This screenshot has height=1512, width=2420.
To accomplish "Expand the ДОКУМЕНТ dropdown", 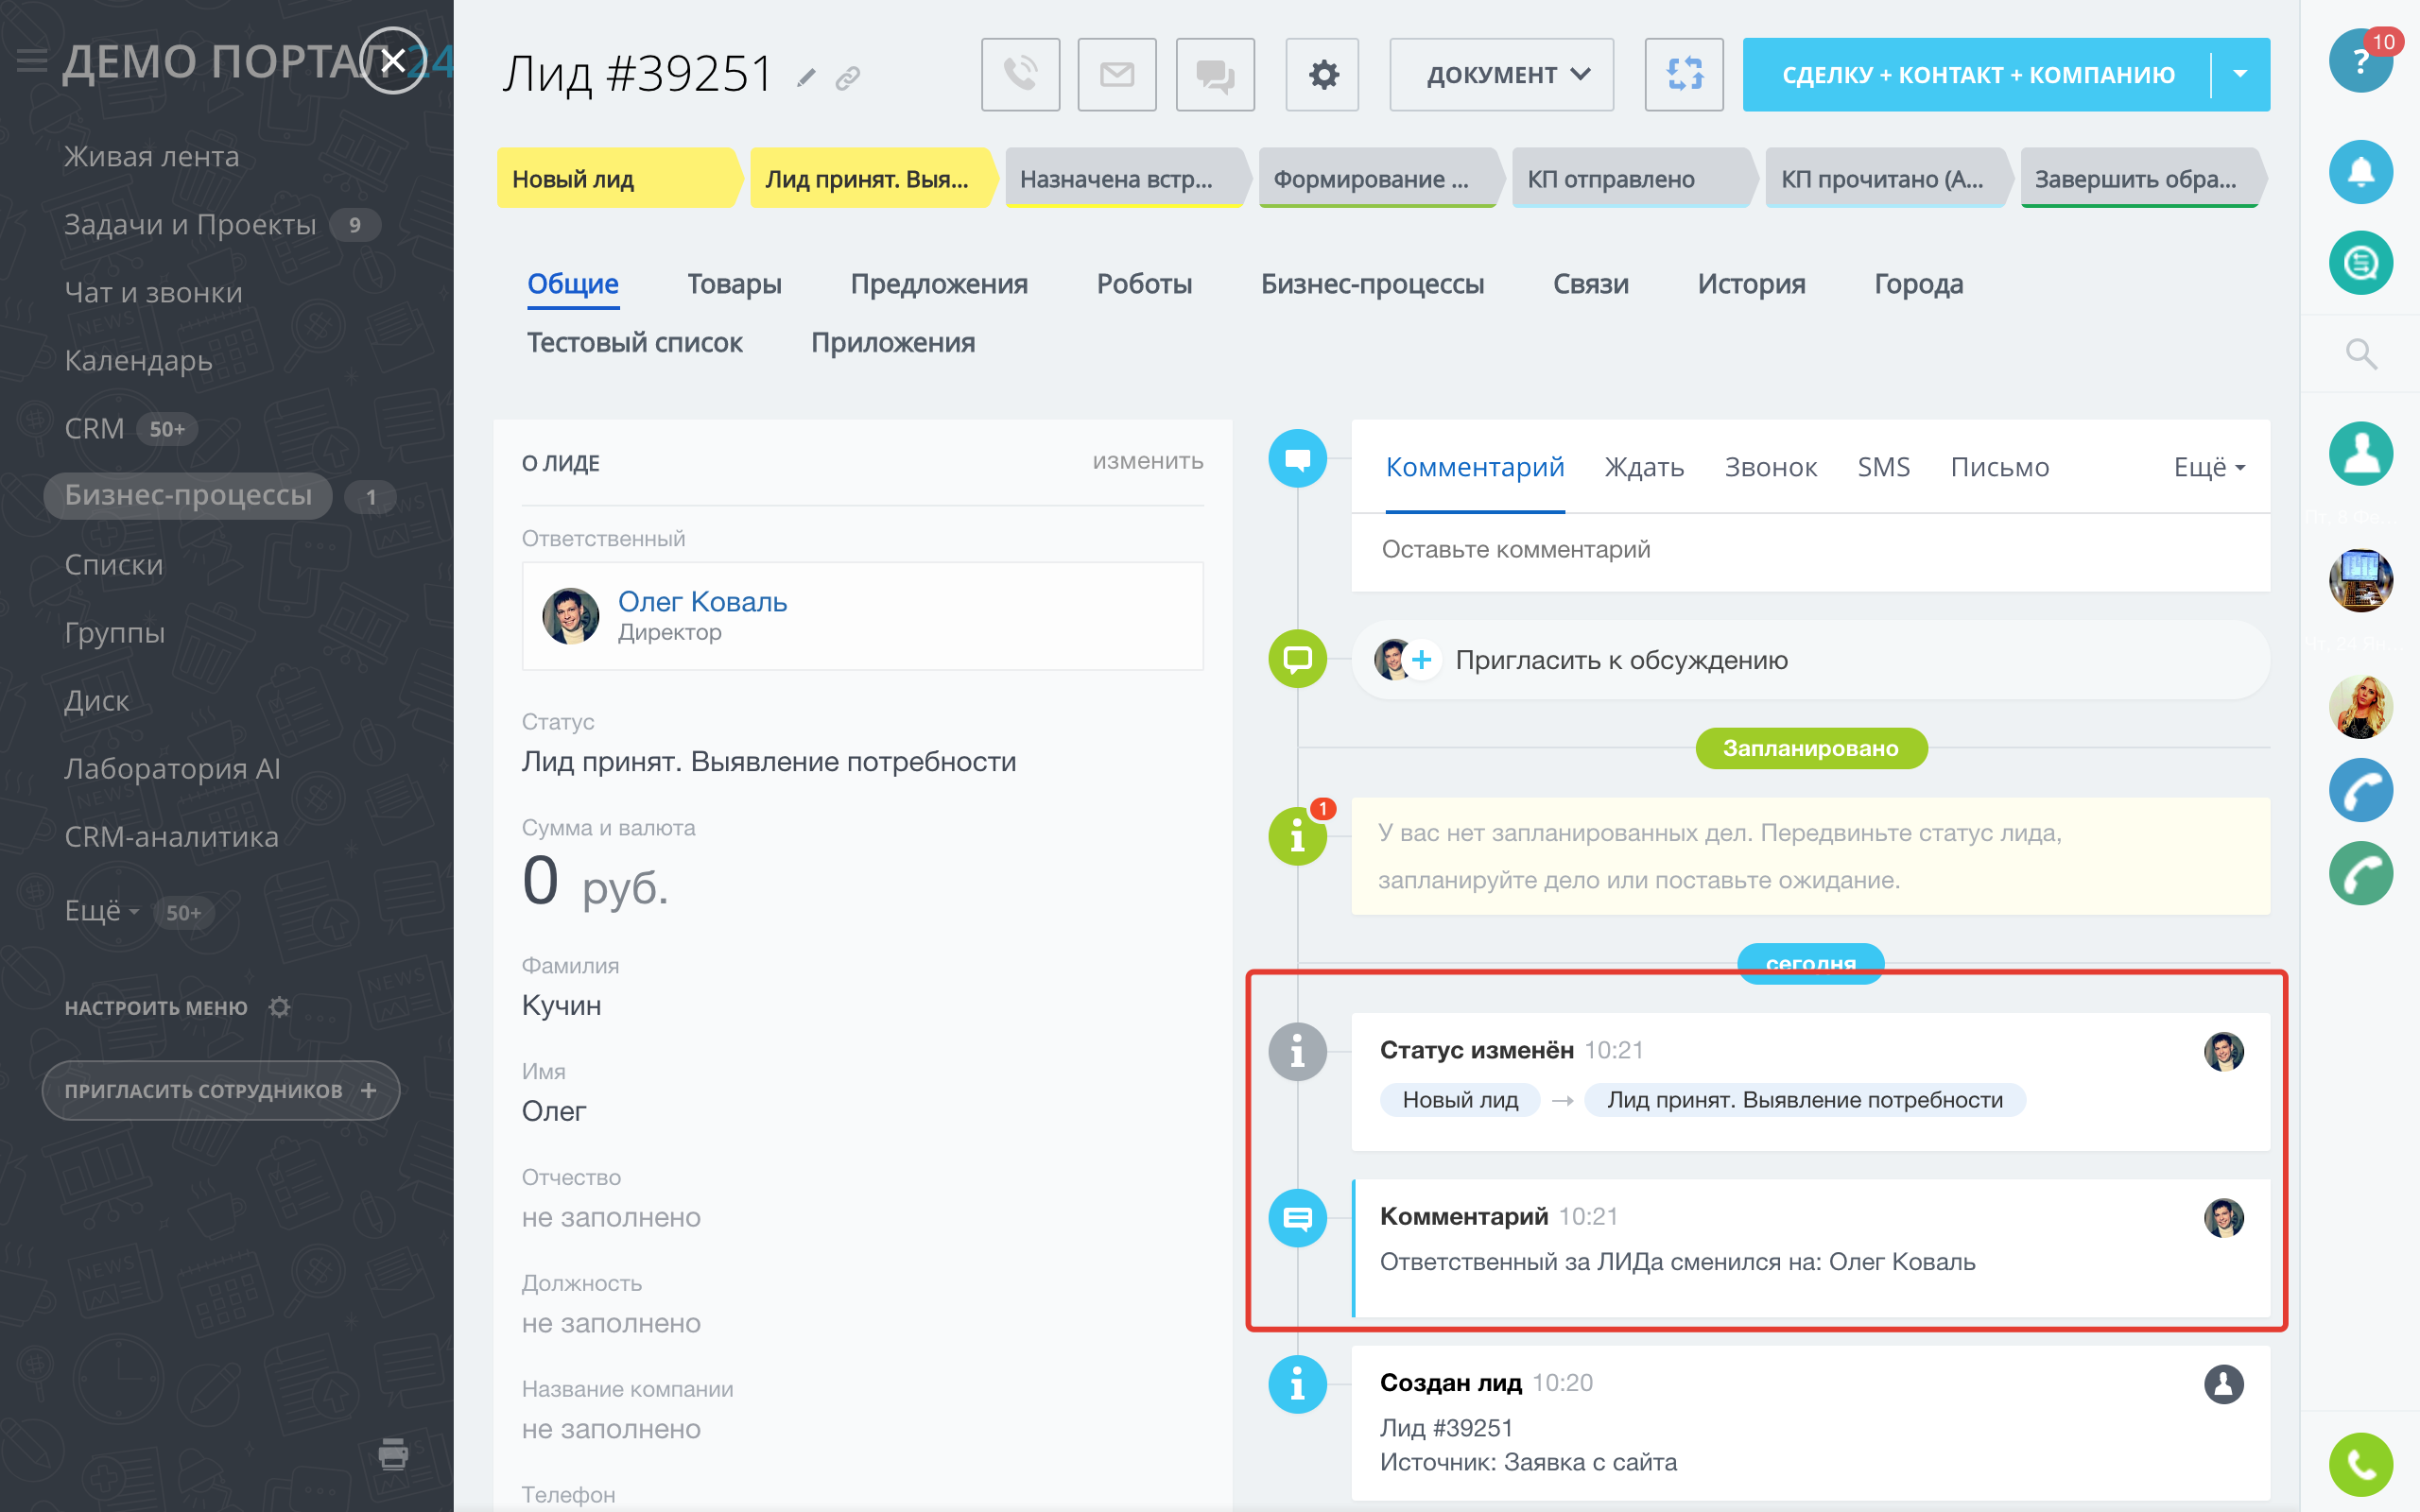I will [1501, 75].
